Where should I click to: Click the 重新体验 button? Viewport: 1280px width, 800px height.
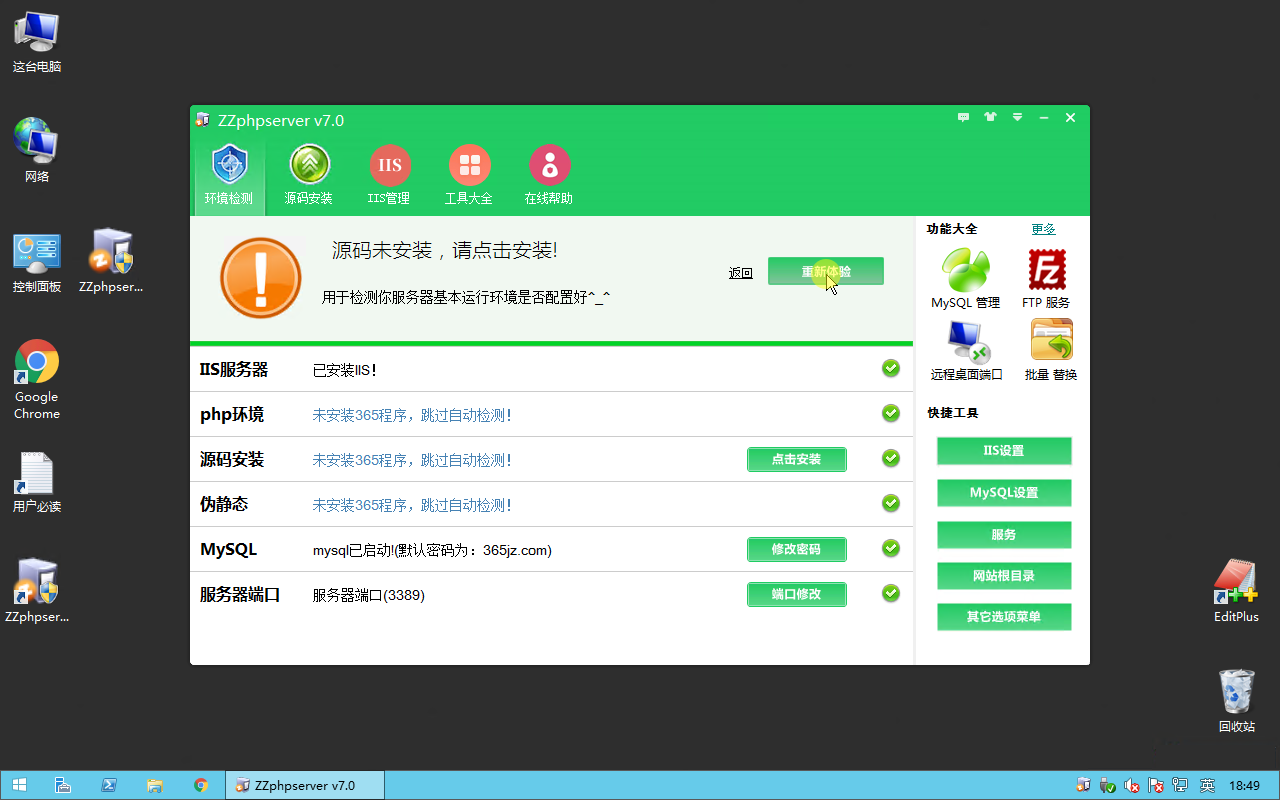826,271
